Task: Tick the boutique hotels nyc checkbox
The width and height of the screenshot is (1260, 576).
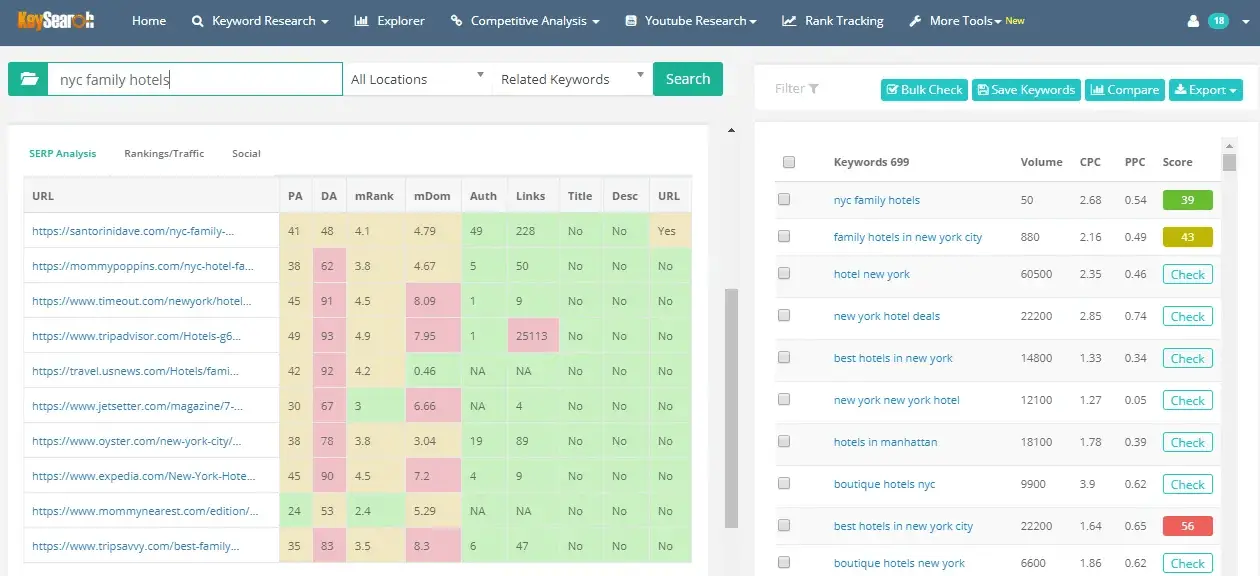Action: coord(785,484)
